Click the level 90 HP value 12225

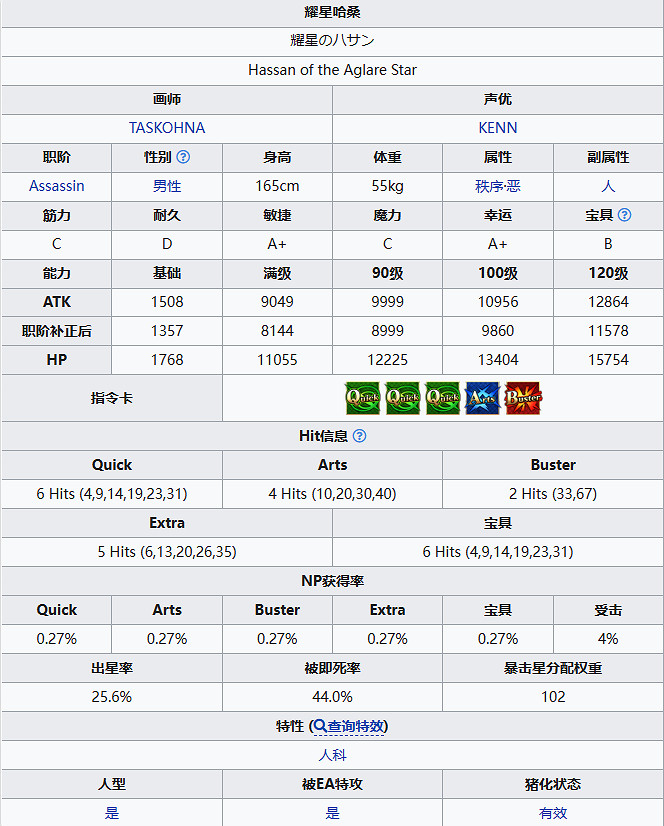point(387,360)
